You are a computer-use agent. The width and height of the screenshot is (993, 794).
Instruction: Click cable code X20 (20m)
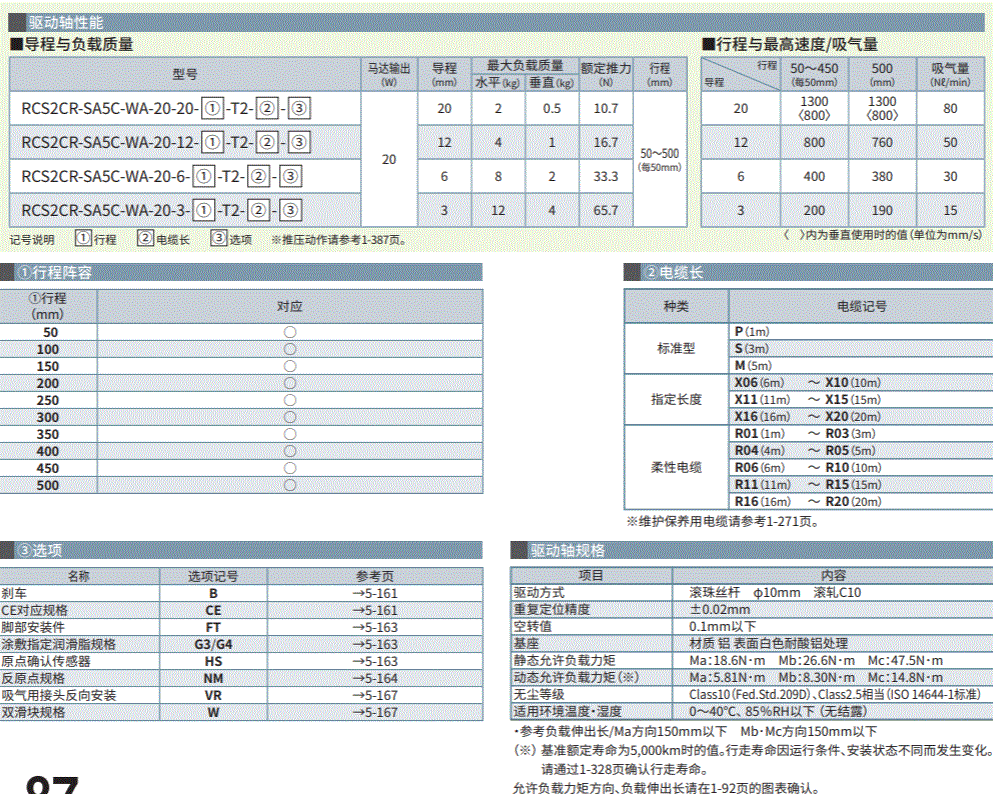852,417
